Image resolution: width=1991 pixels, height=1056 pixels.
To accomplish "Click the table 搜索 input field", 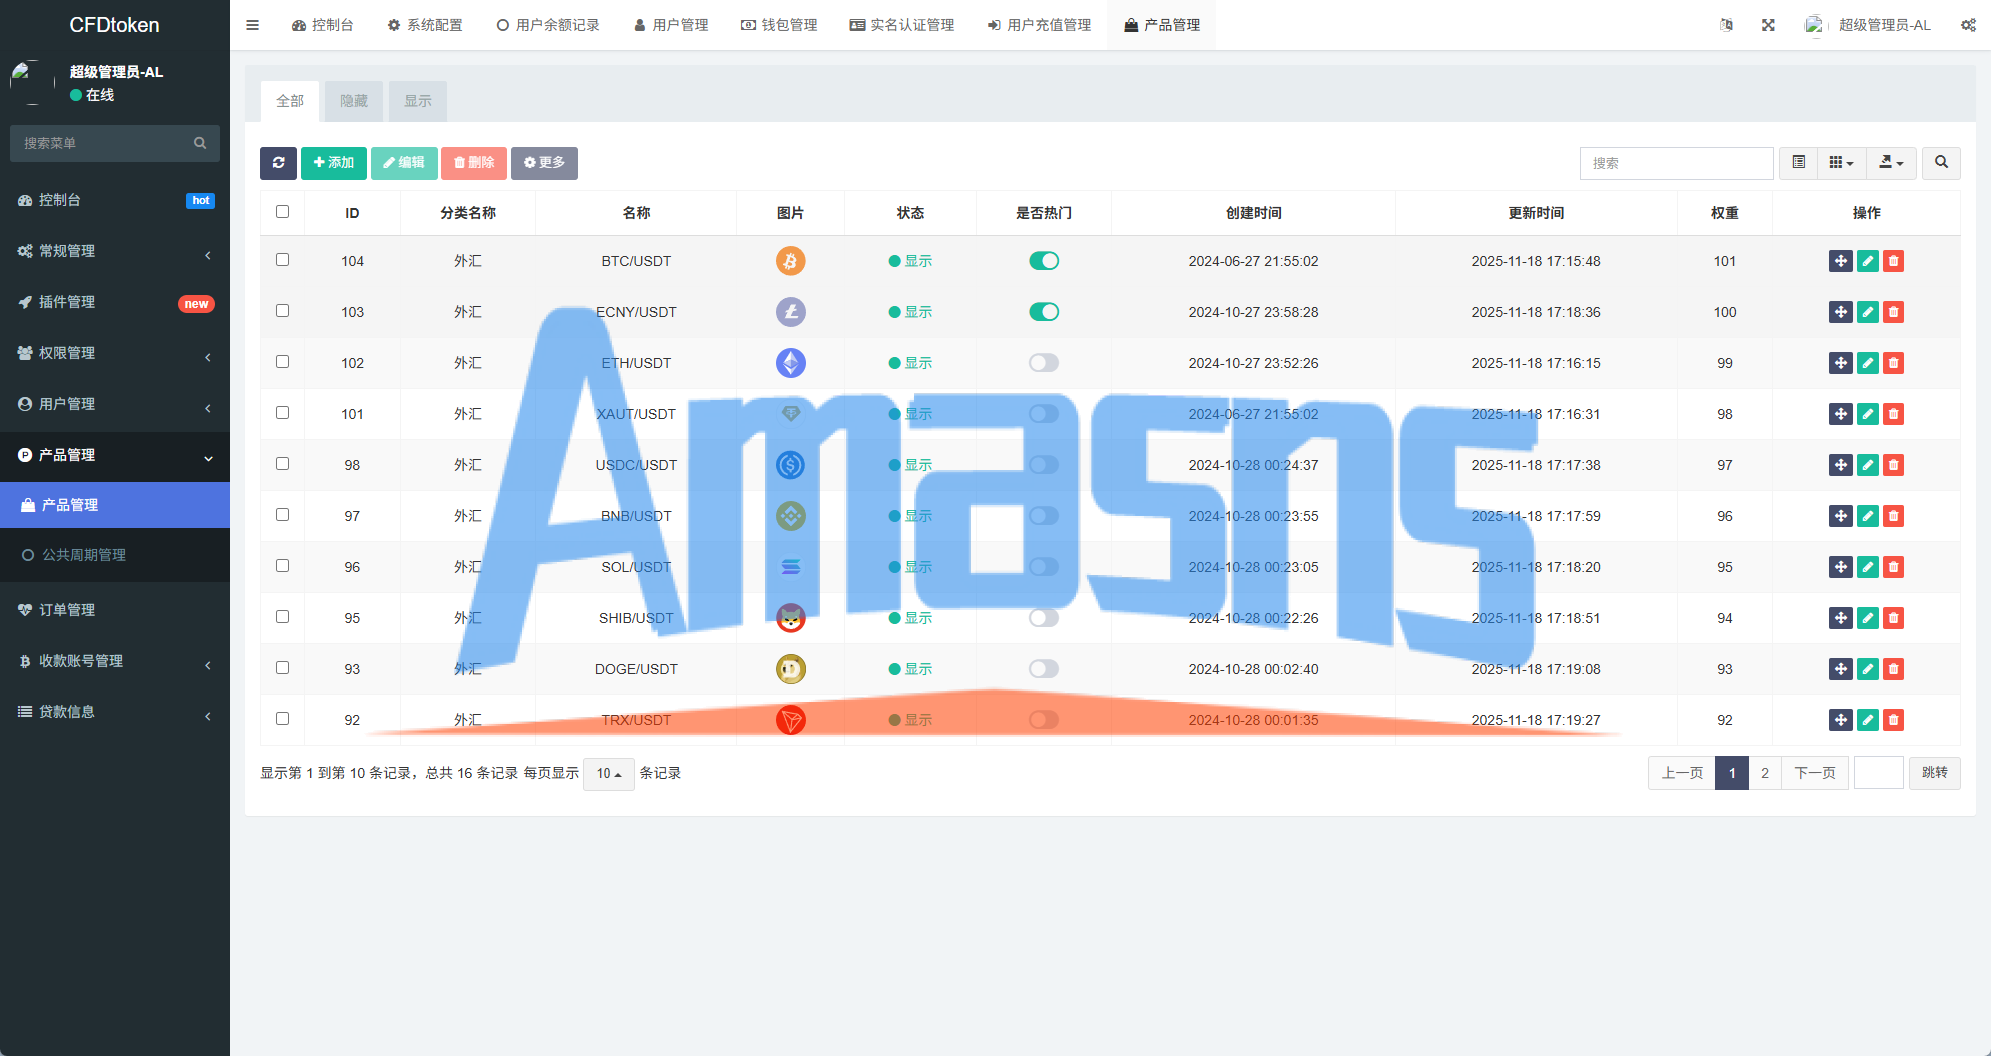I will click(x=1677, y=163).
